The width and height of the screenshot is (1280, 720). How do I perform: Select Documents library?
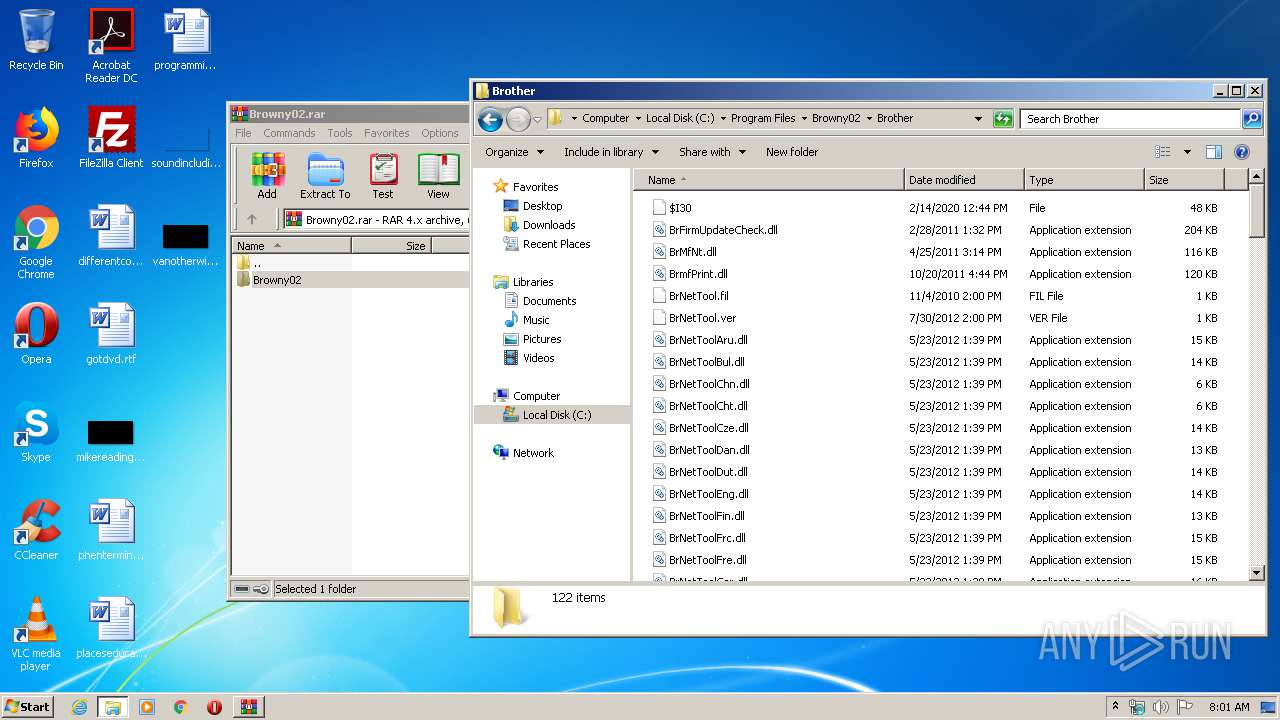pyautogui.click(x=549, y=301)
